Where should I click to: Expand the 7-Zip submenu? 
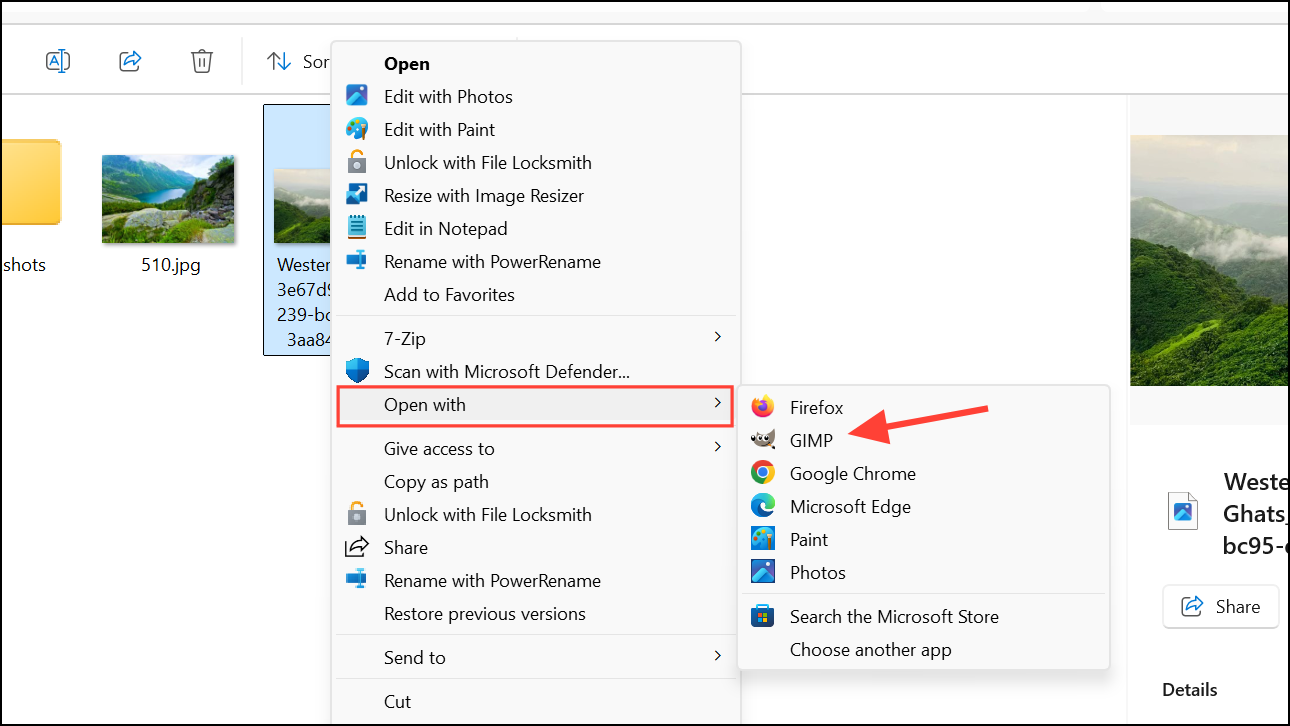536,338
